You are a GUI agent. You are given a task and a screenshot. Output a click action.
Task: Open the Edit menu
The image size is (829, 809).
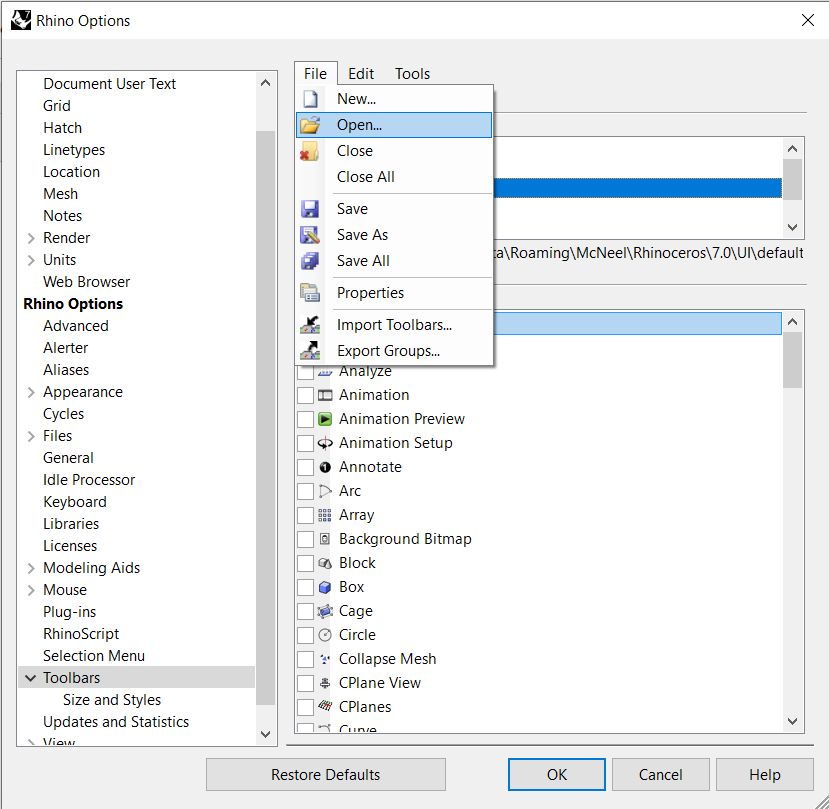361,74
